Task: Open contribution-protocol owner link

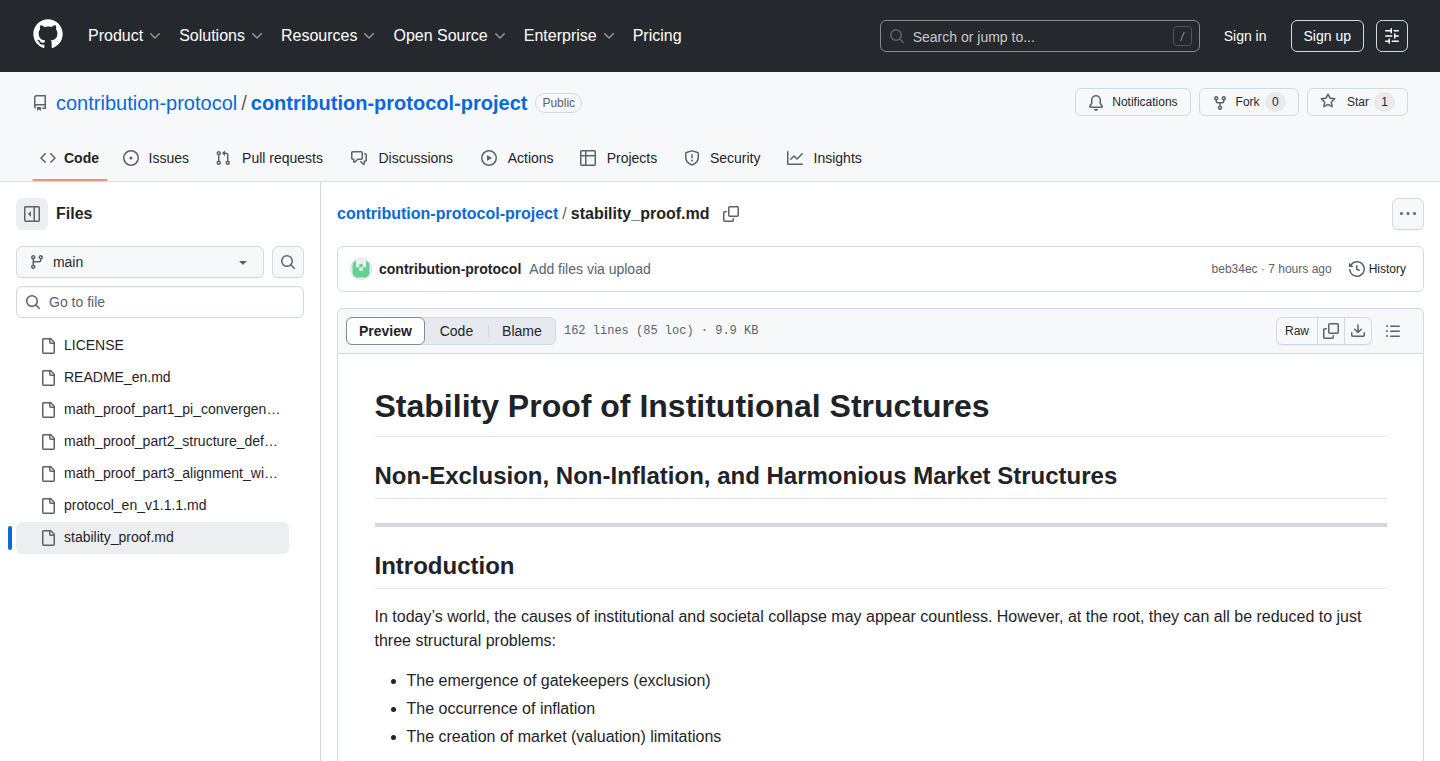Action: [x=147, y=103]
